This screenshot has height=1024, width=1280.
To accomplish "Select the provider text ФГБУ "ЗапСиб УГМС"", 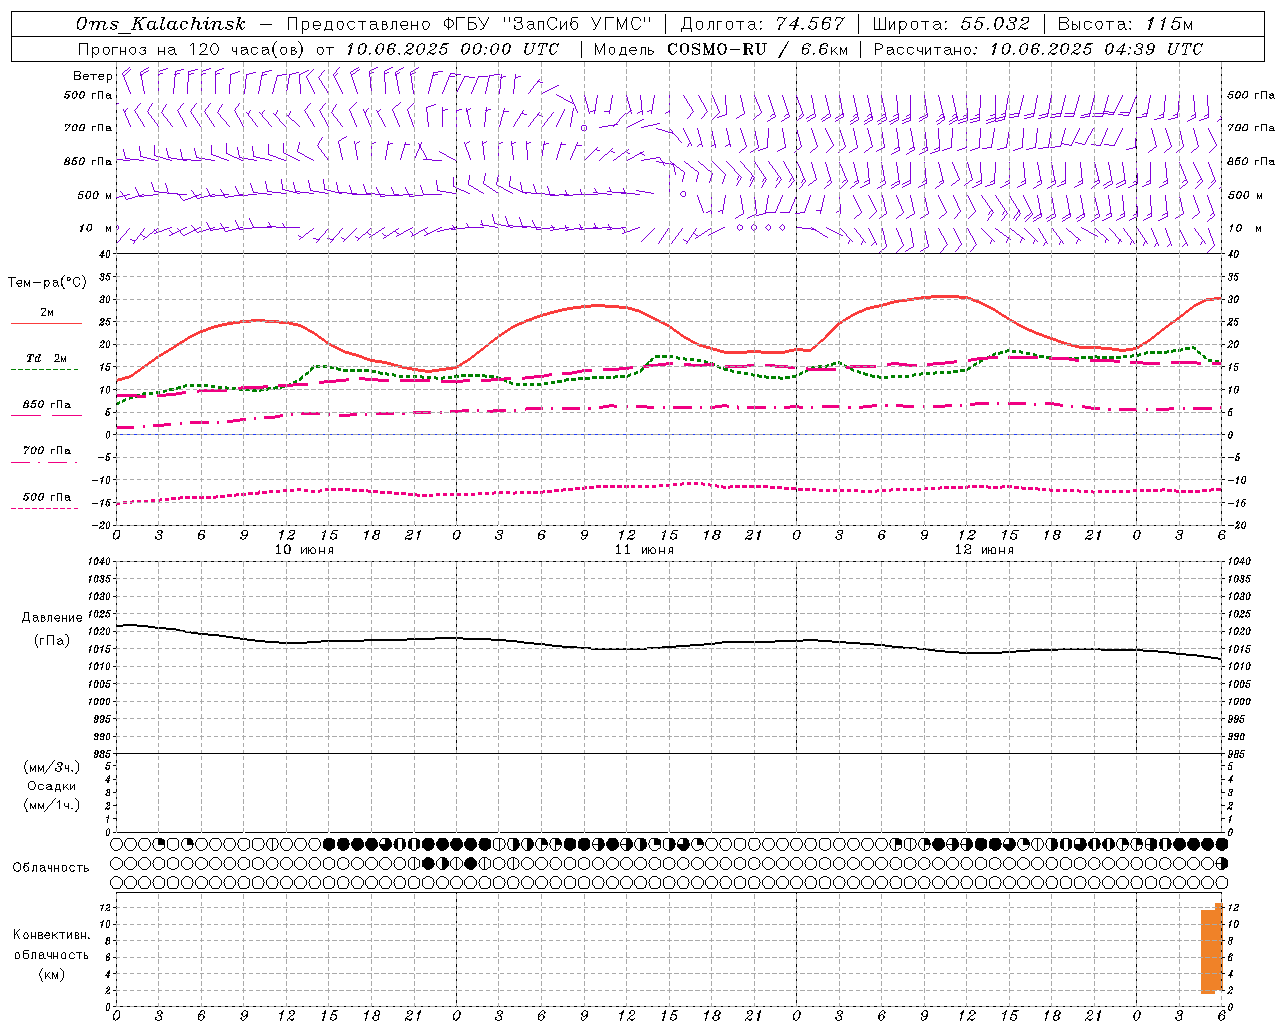I will click(547, 24).
